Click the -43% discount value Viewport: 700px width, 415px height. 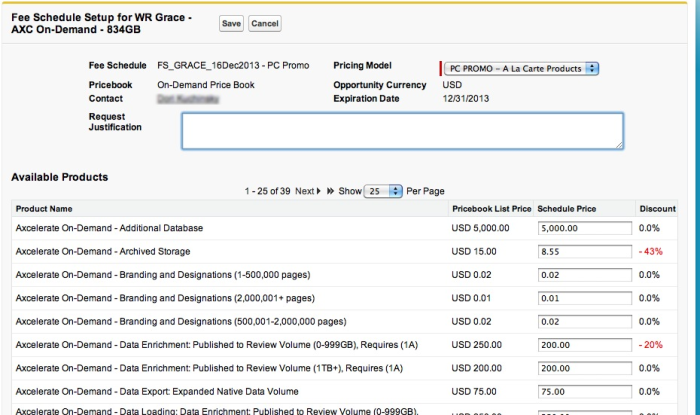click(x=650, y=251)
